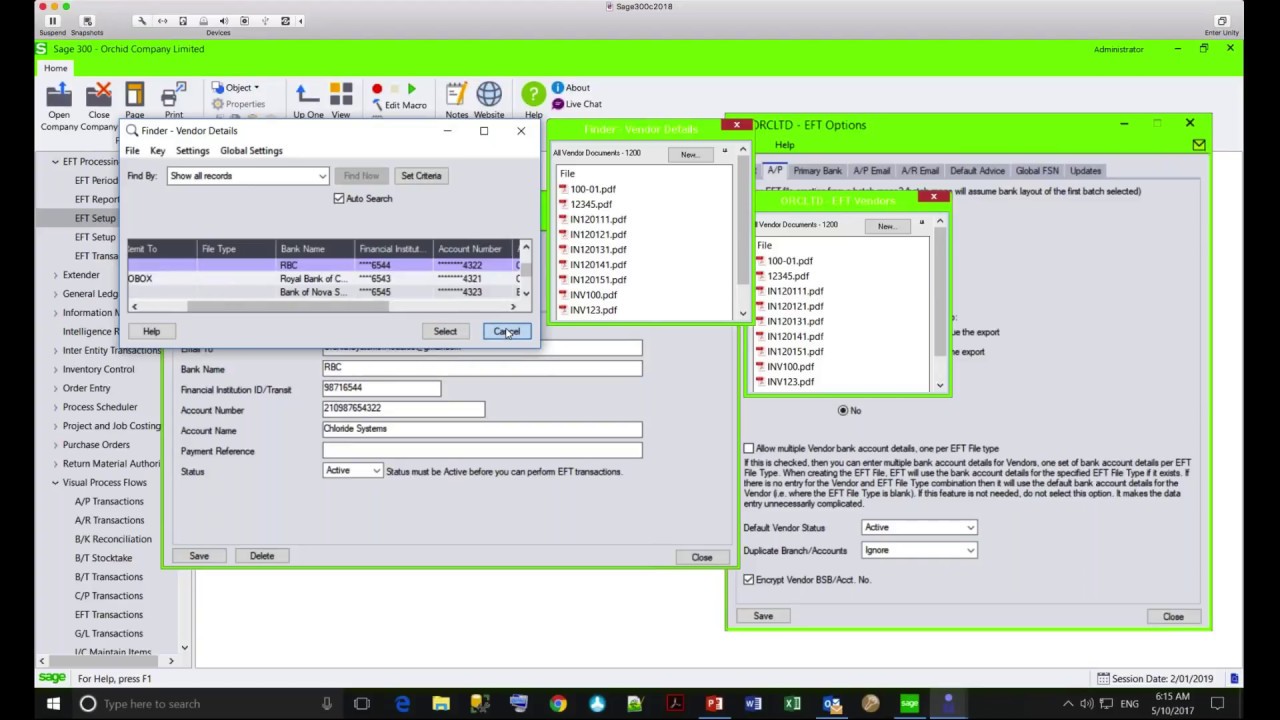Click the green Help icon
Screen dimensions: 1280x720
point(533,95)
